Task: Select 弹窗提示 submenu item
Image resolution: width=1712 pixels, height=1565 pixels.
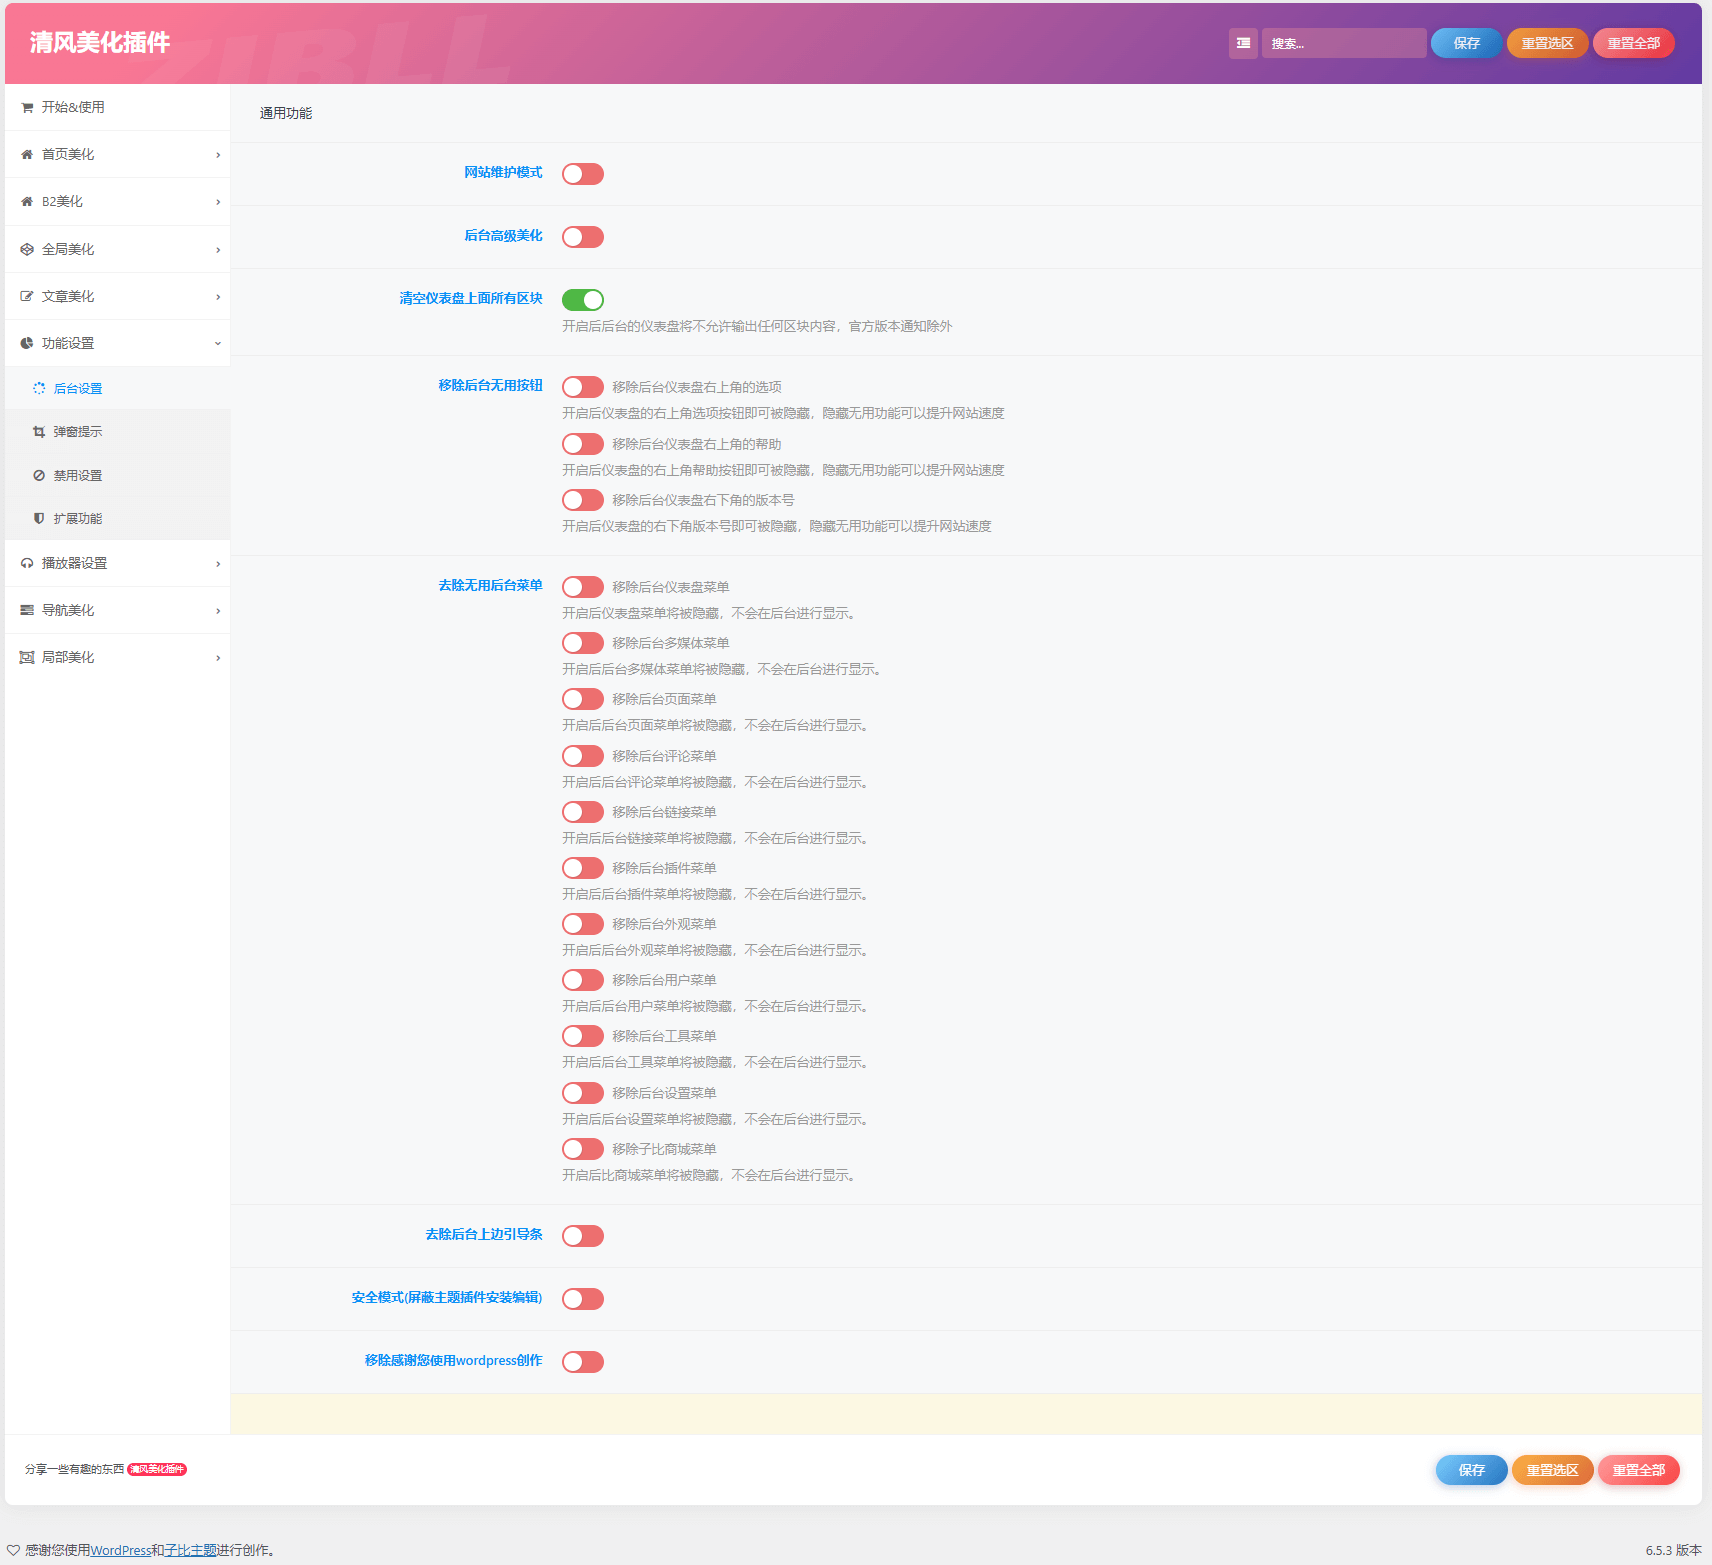Action: point(117,432)
